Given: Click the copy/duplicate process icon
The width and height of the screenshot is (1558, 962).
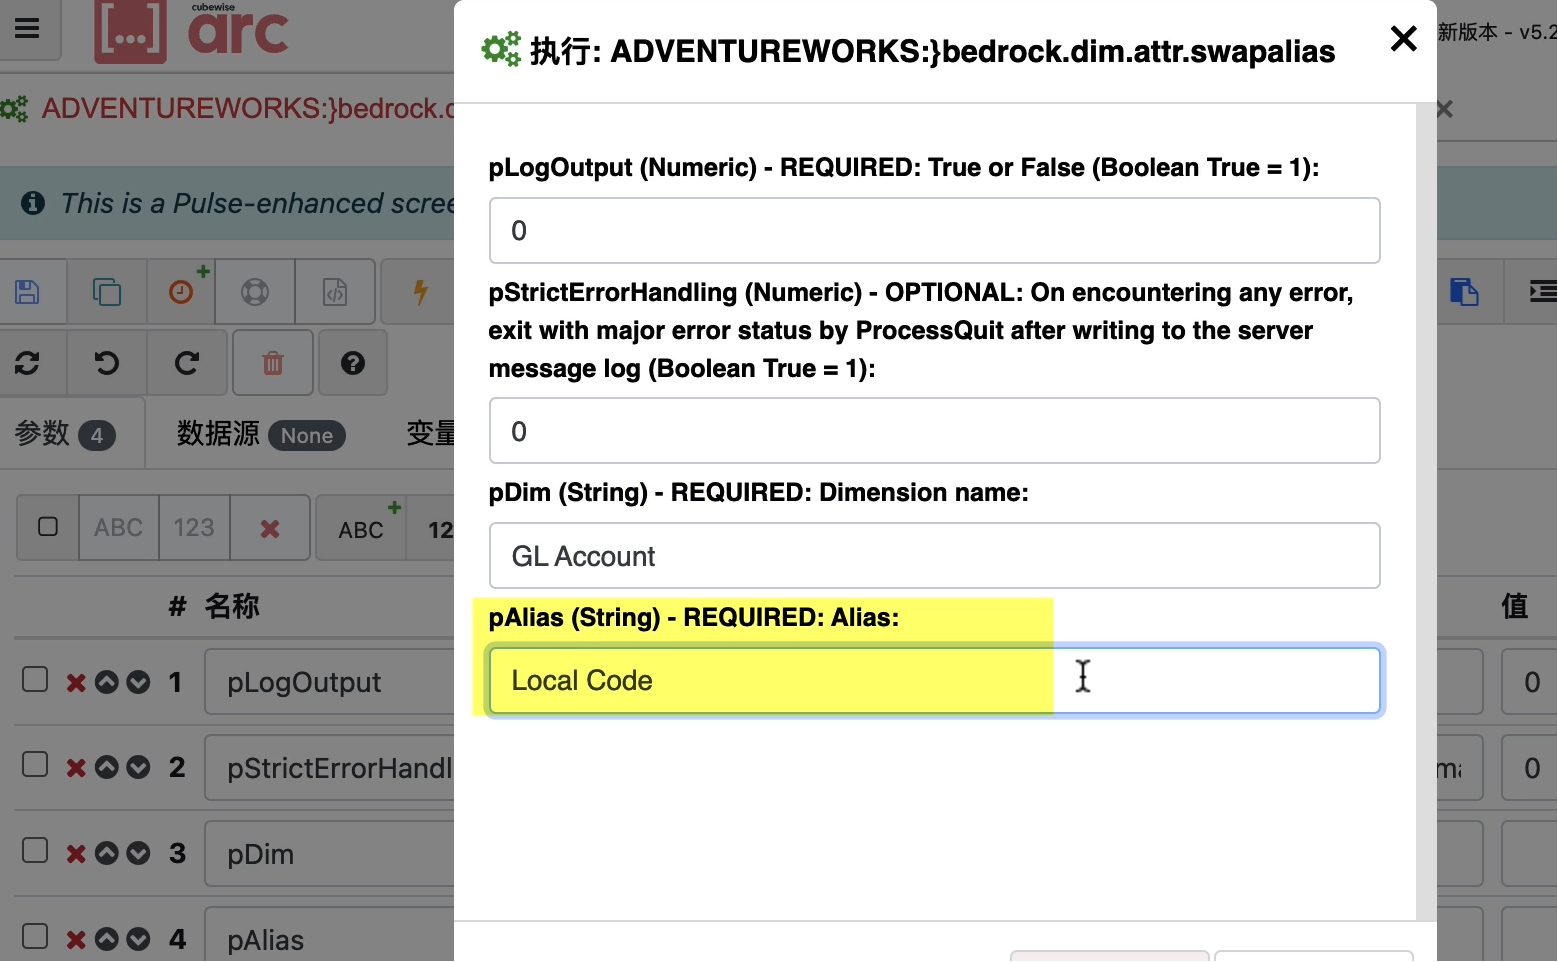Looking at the screenshot, I should (107, 292).
